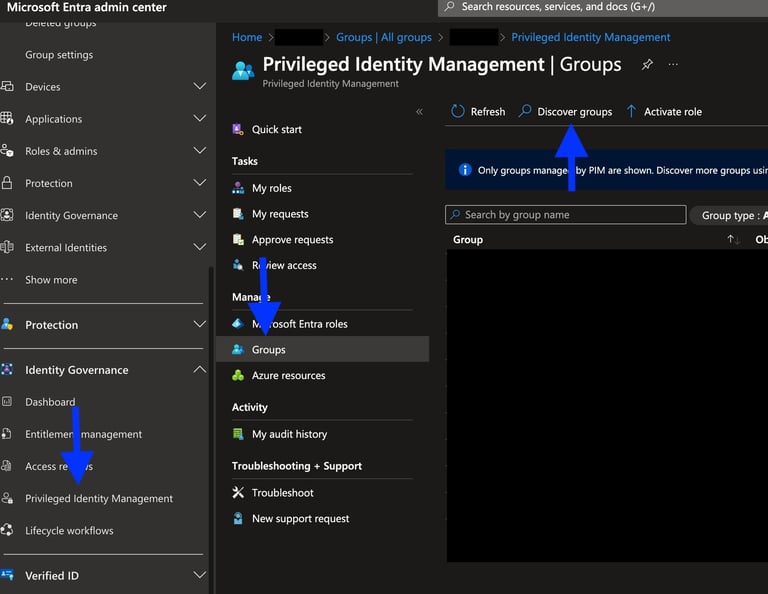
Task: Click the Lifecycle workflows icon
Action: coord(7,530)
